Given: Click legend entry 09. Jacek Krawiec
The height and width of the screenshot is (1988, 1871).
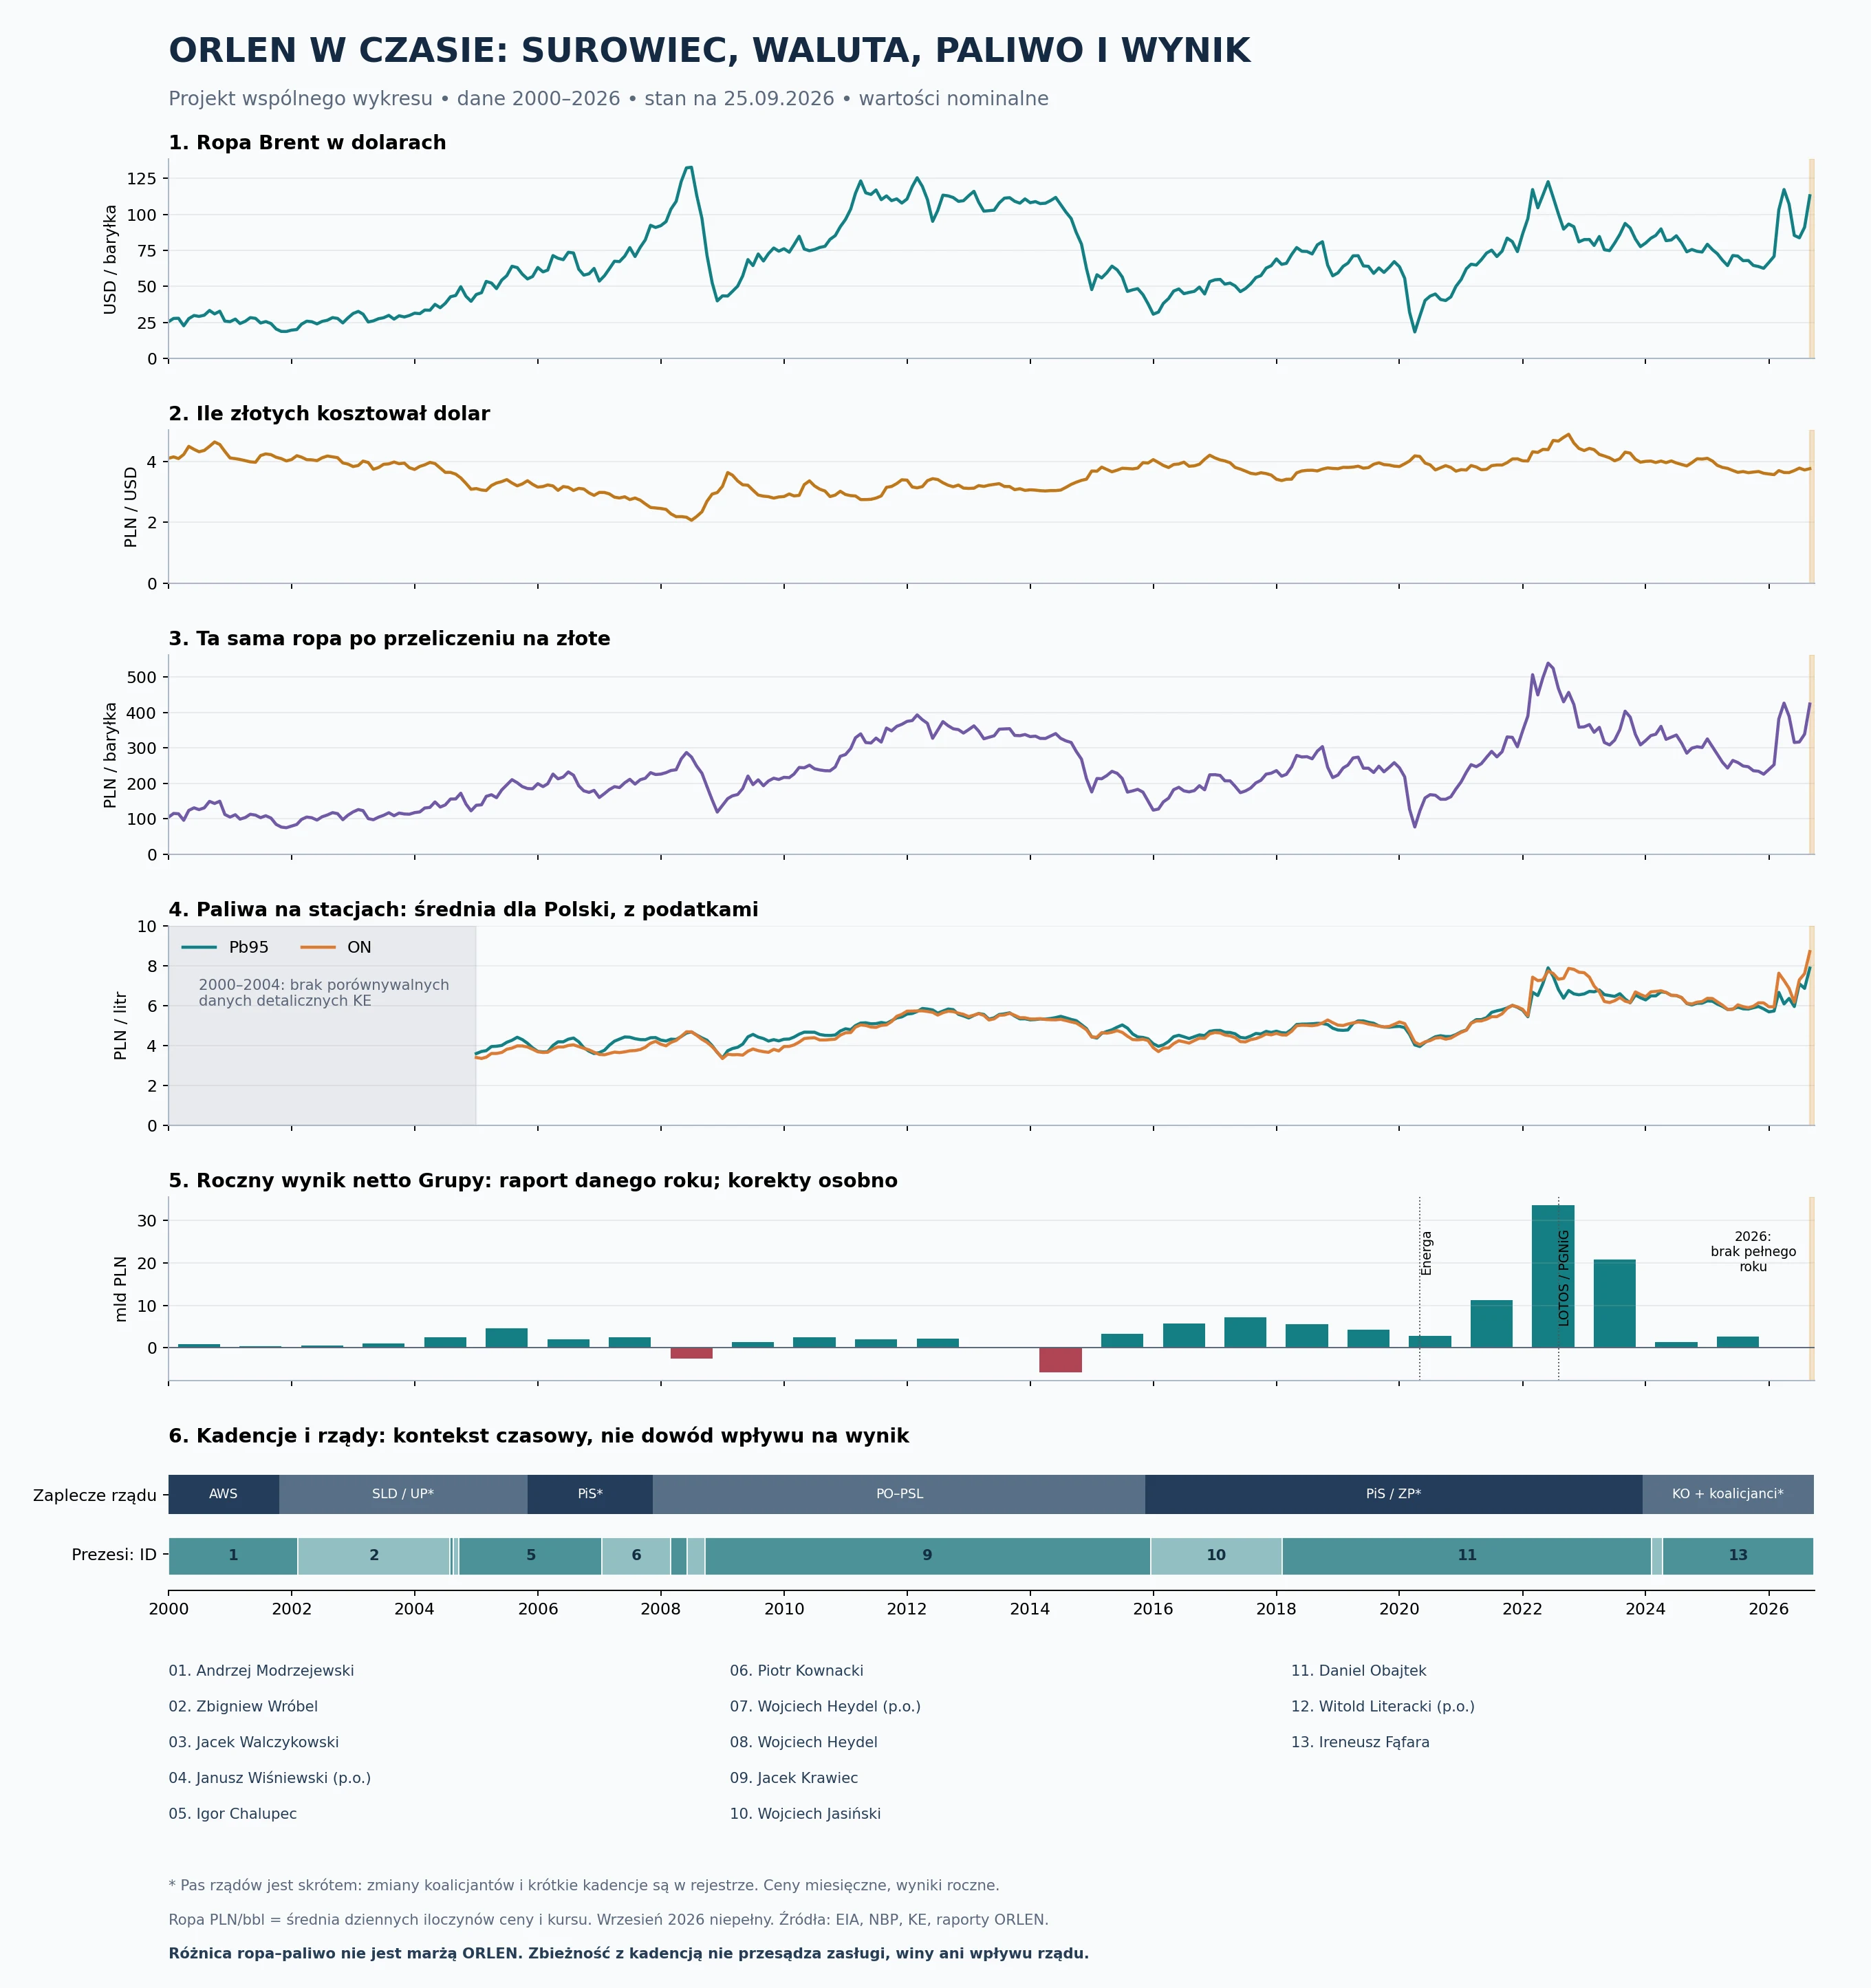Looking at the screenshot, I should click(x=794, y=1778).
